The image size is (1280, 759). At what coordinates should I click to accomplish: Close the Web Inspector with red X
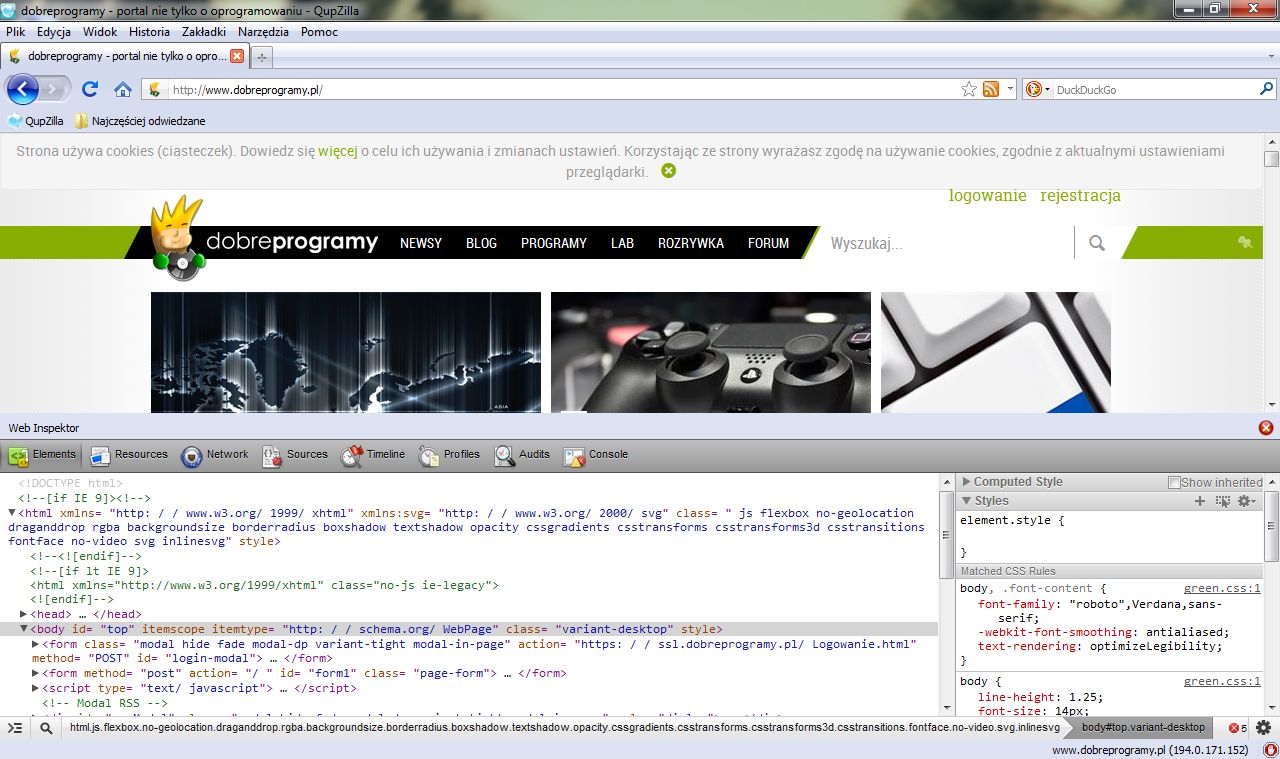pos(1265,428)
